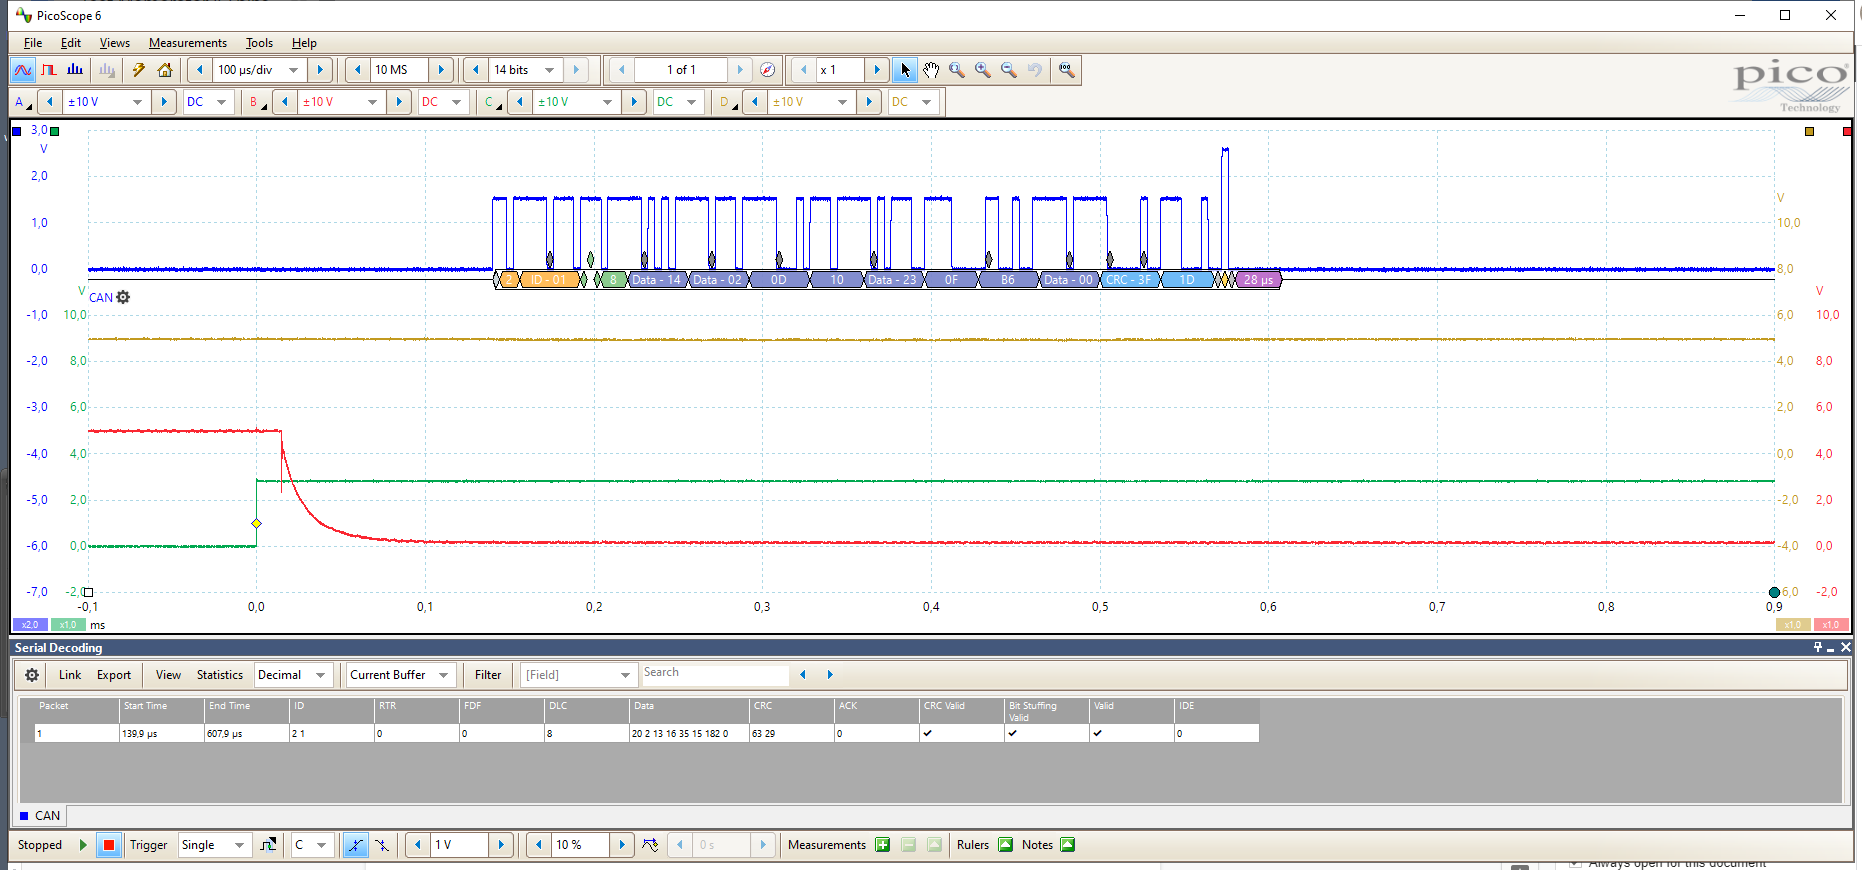Click the Statistics button
This screenshot has height=870, width=1862.
(x=220, y=675)
